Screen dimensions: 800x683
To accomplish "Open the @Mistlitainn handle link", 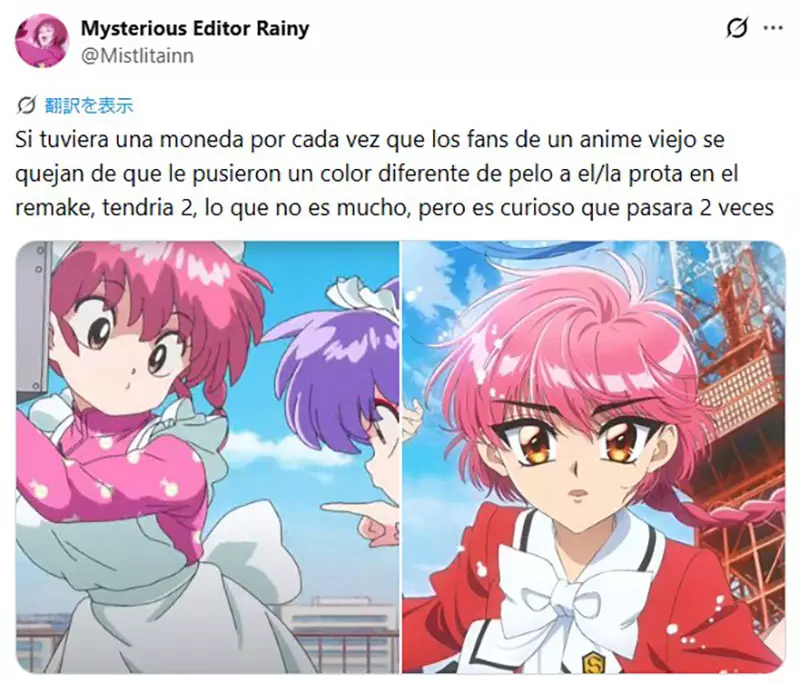I will 137,55.
